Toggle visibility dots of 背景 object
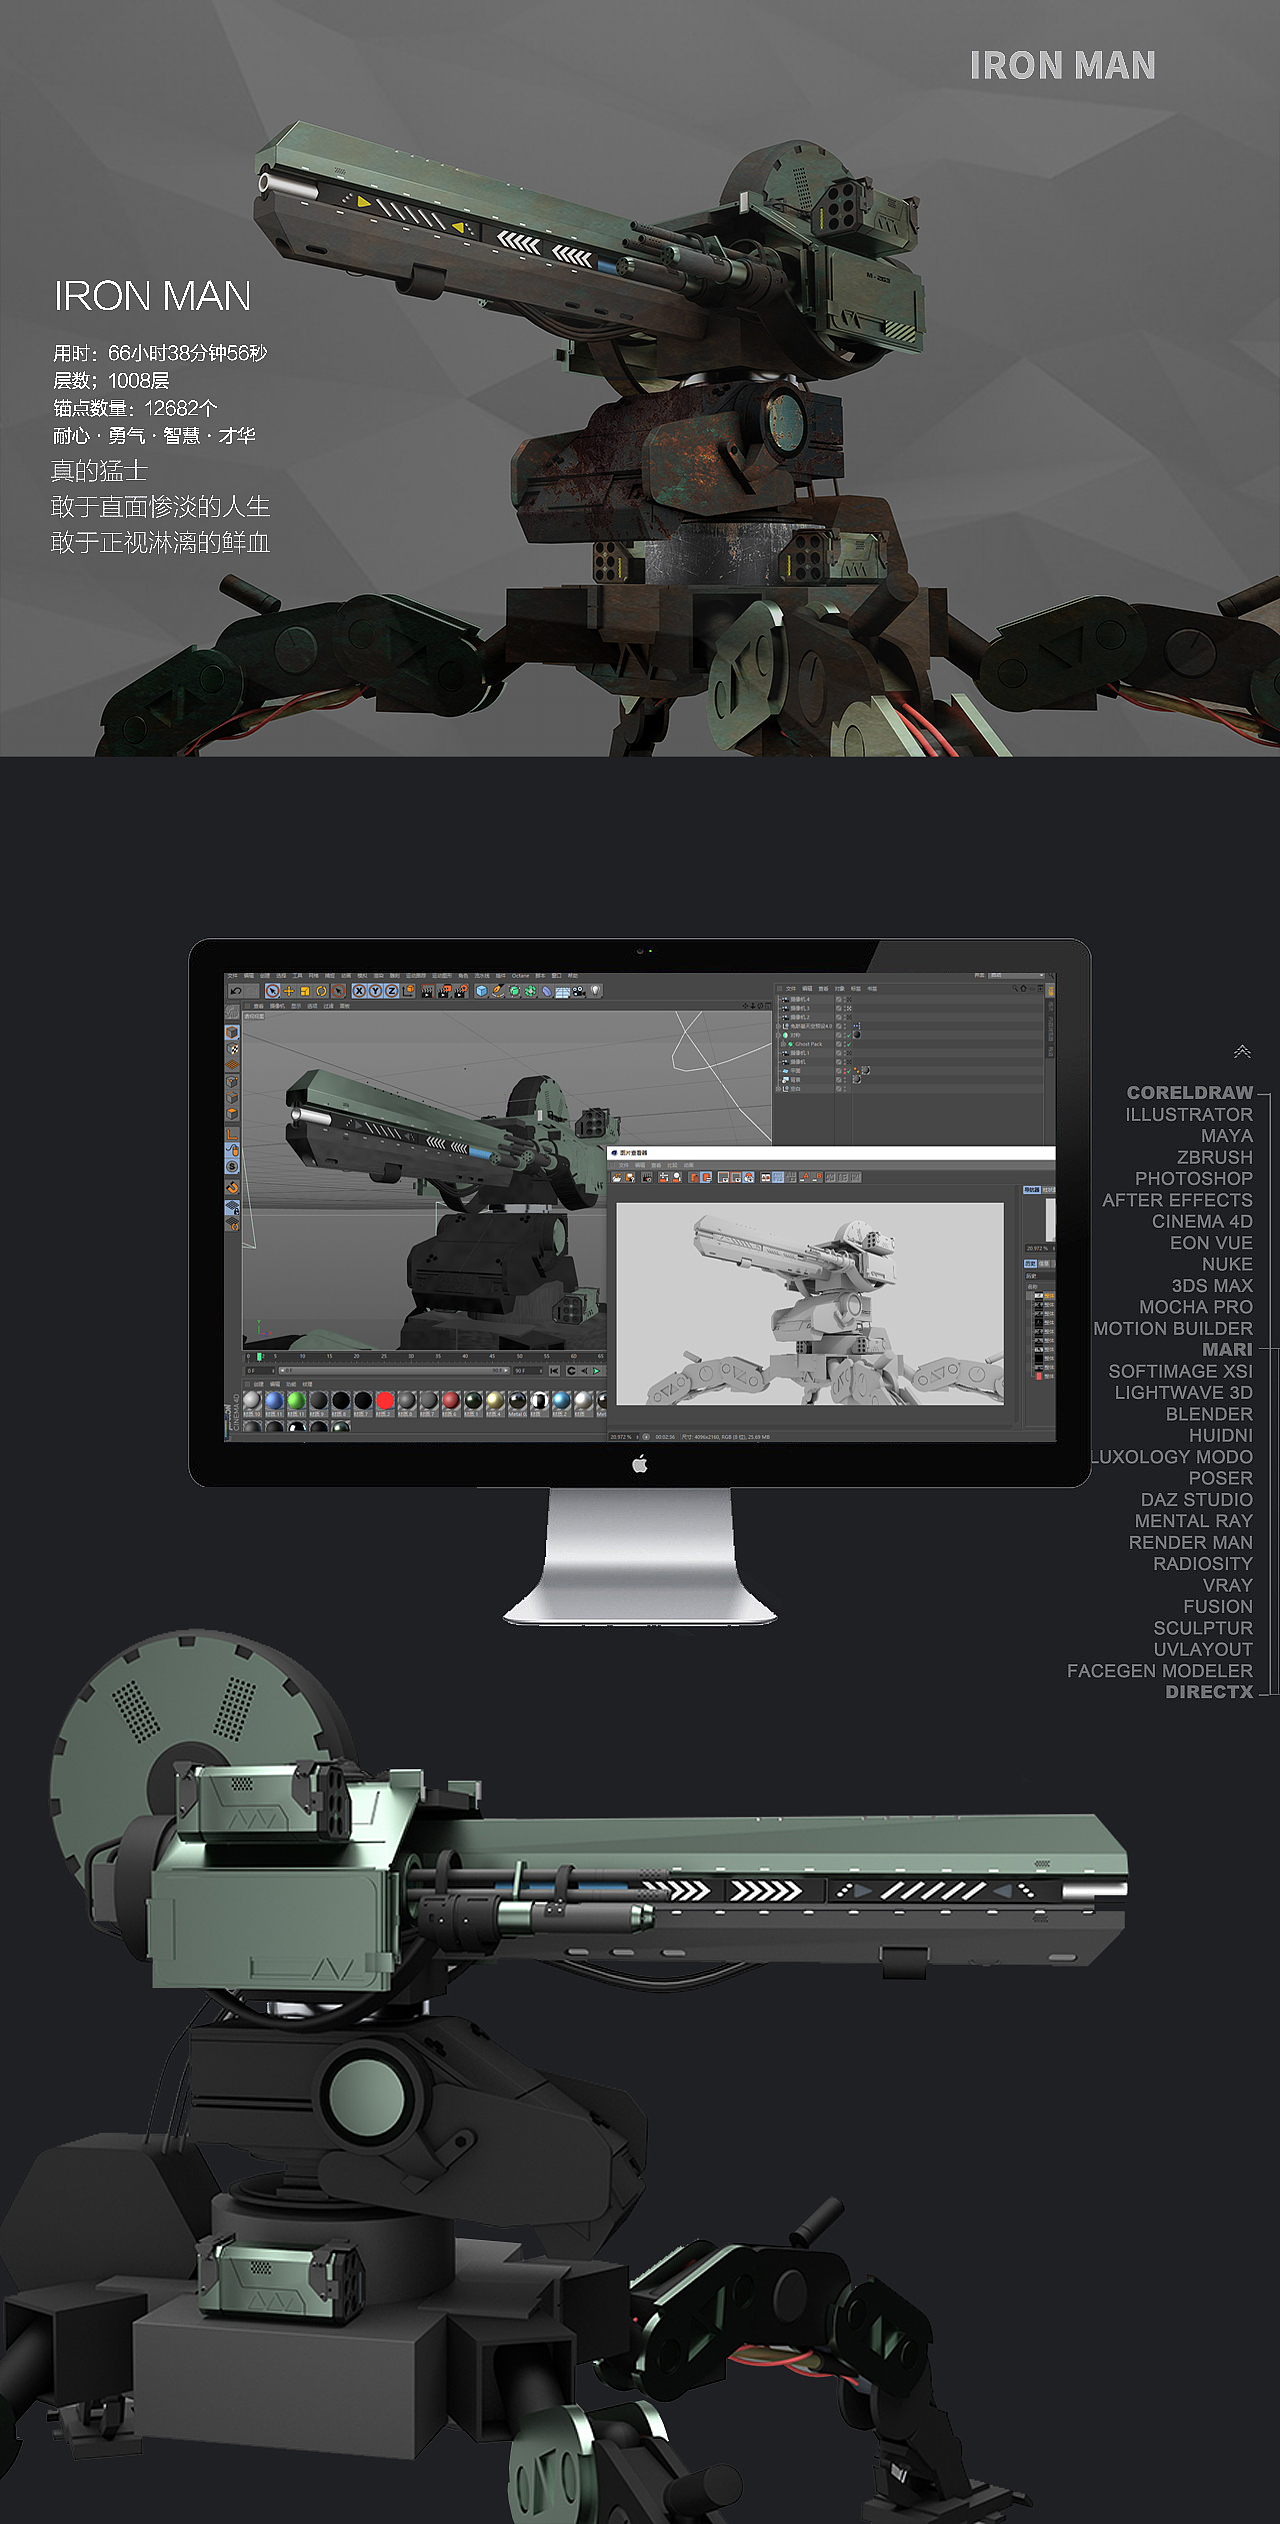Screen dimensions: 1280x2524 (845, 1080)
